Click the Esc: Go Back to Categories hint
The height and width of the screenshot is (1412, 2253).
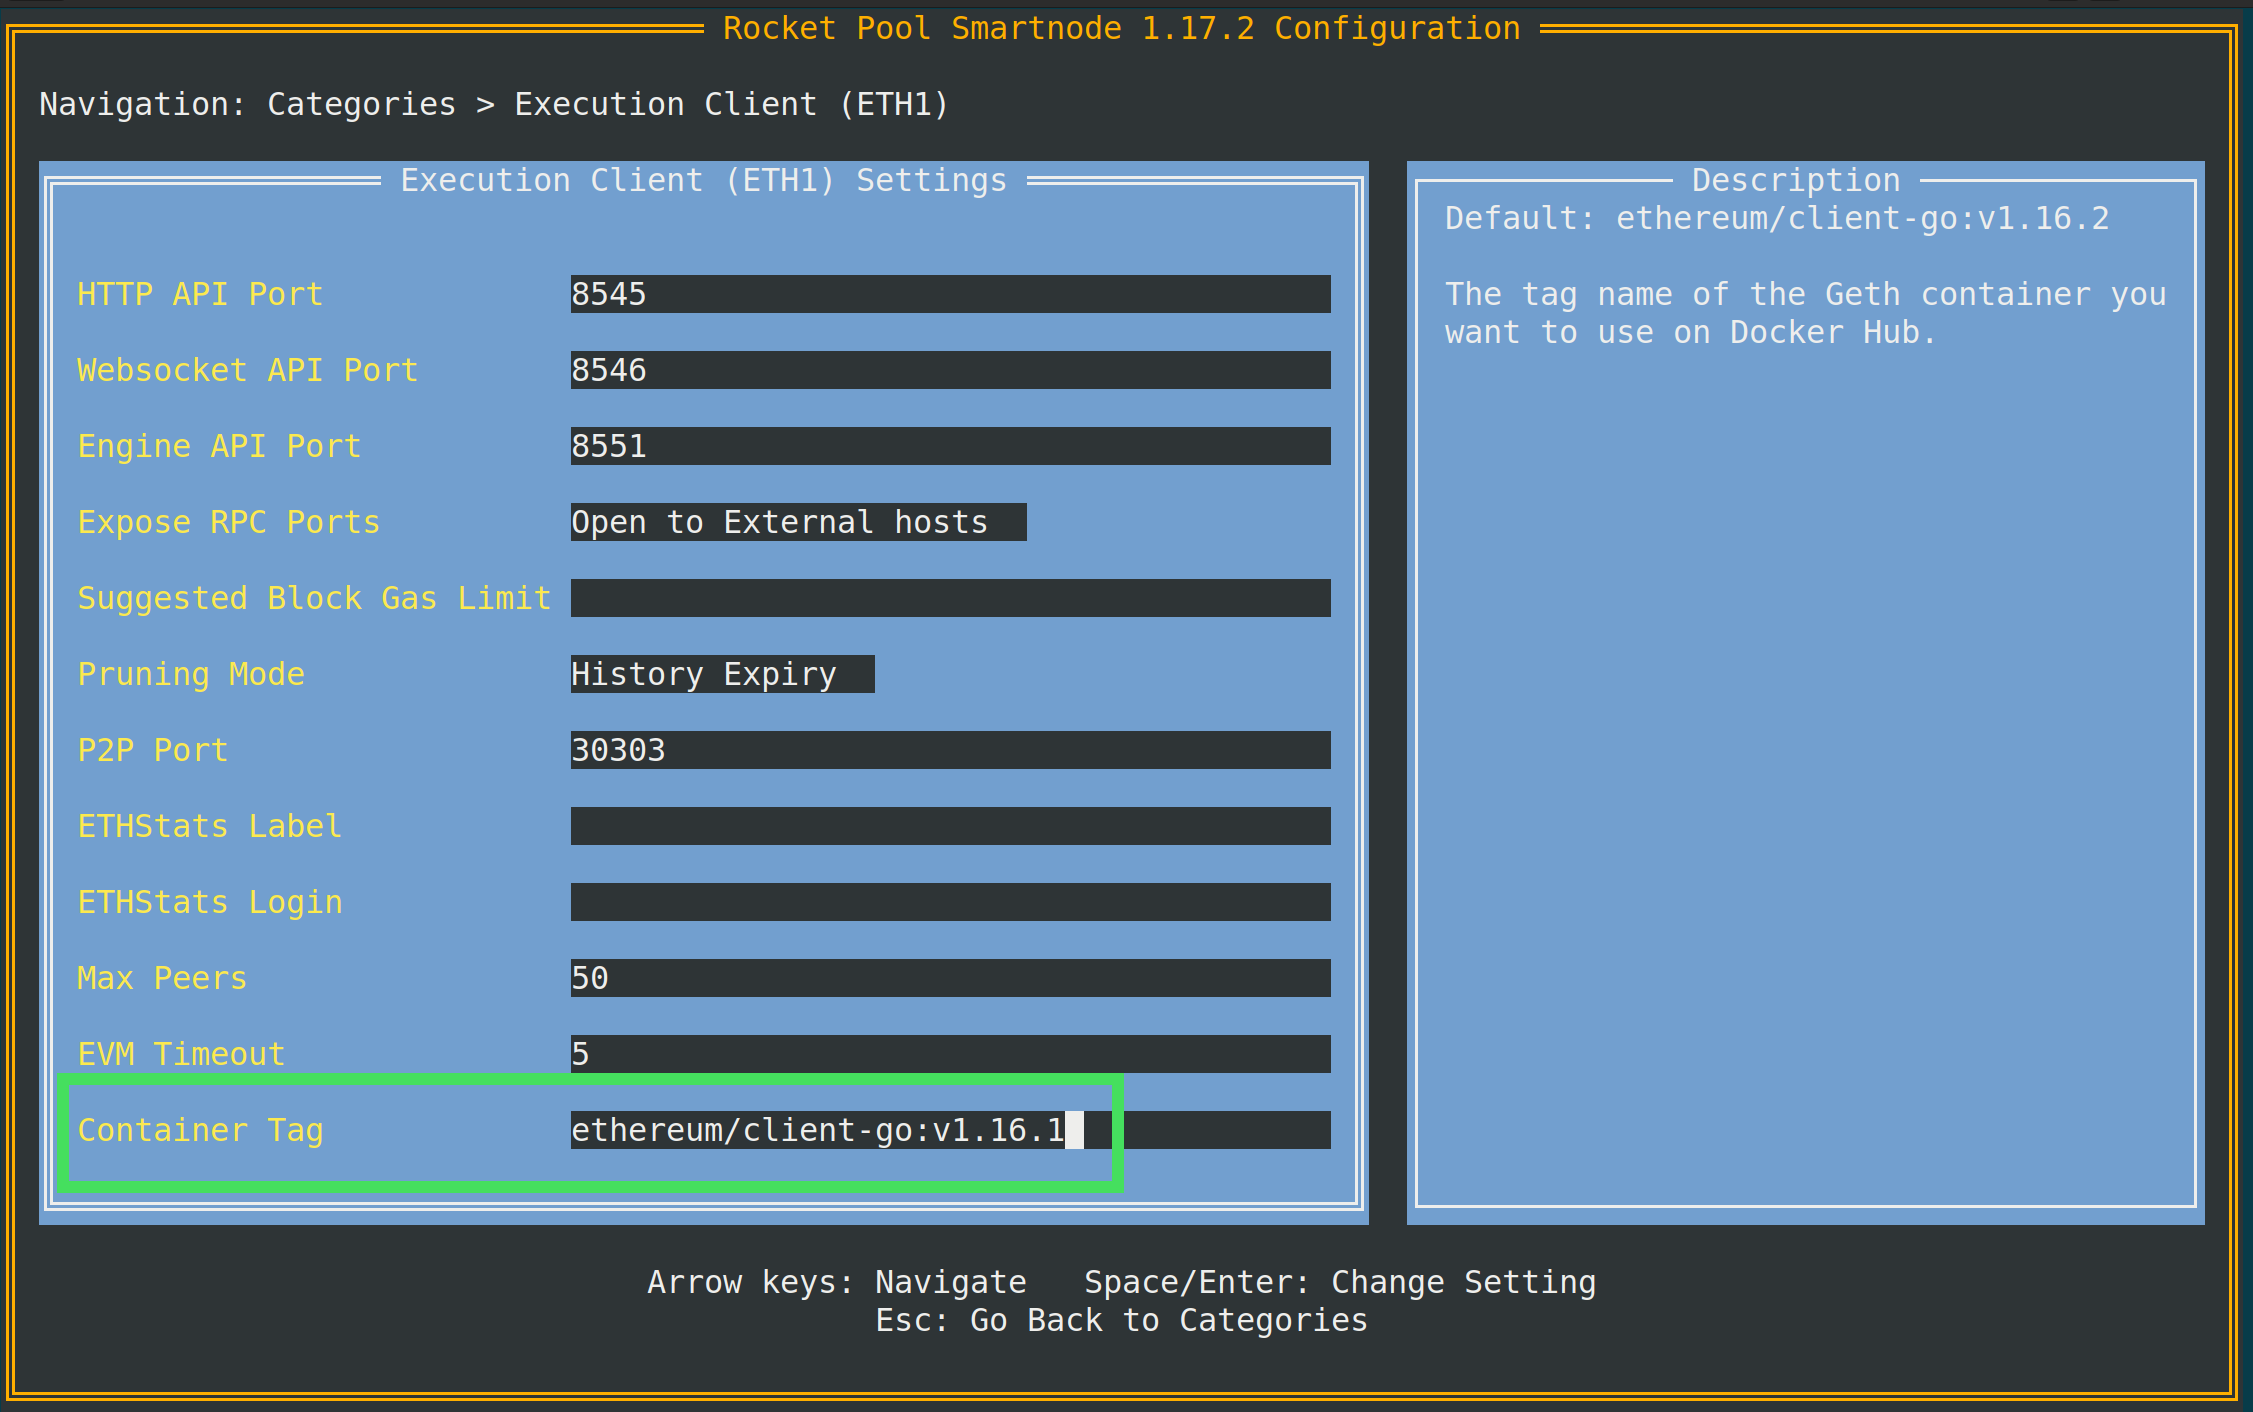pyautogui.click(x=1121, y=1320)
